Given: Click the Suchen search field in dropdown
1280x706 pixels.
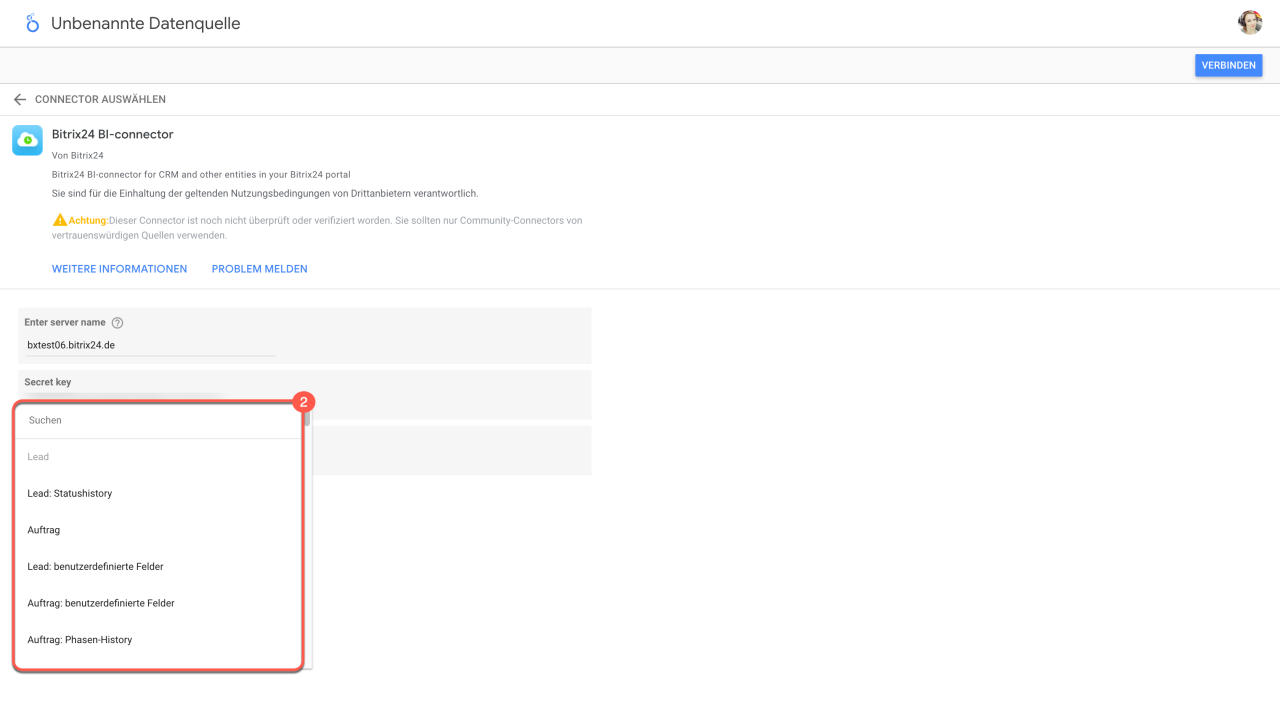Looking at the screenshot, I should [x=159, y=420].
